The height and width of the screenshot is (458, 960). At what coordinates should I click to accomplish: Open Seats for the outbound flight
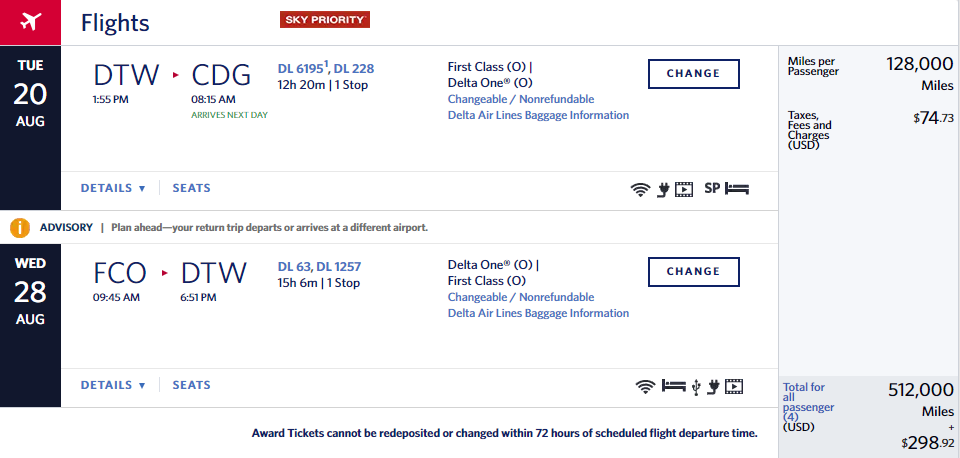click(191, 188)
